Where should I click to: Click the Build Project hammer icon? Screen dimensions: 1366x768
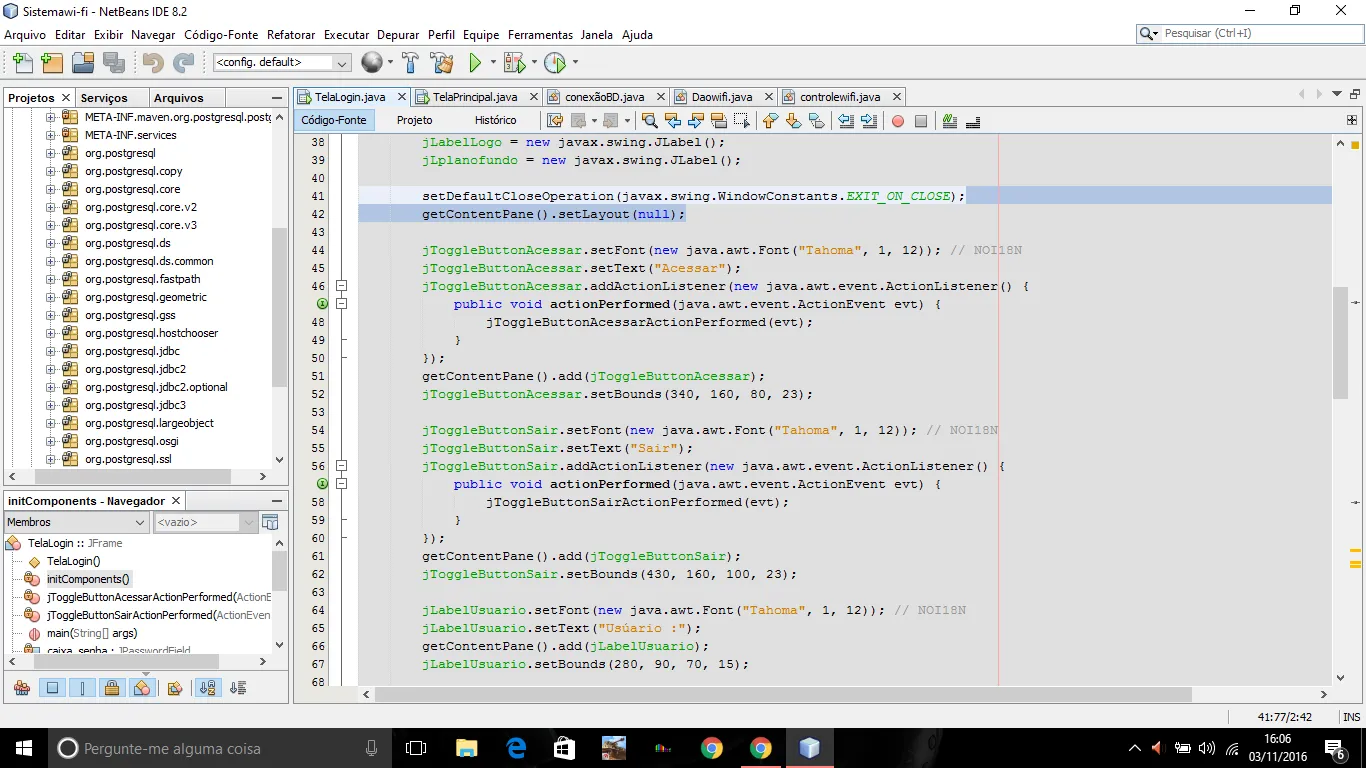coord(410,63)
